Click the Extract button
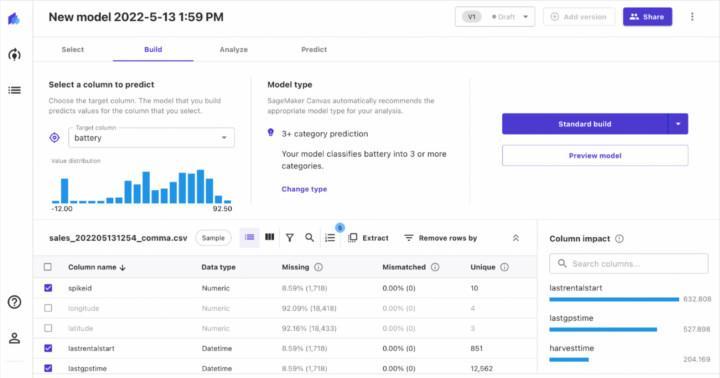The height and width of the screenshot is (378, 720). [x=368, y=238]
